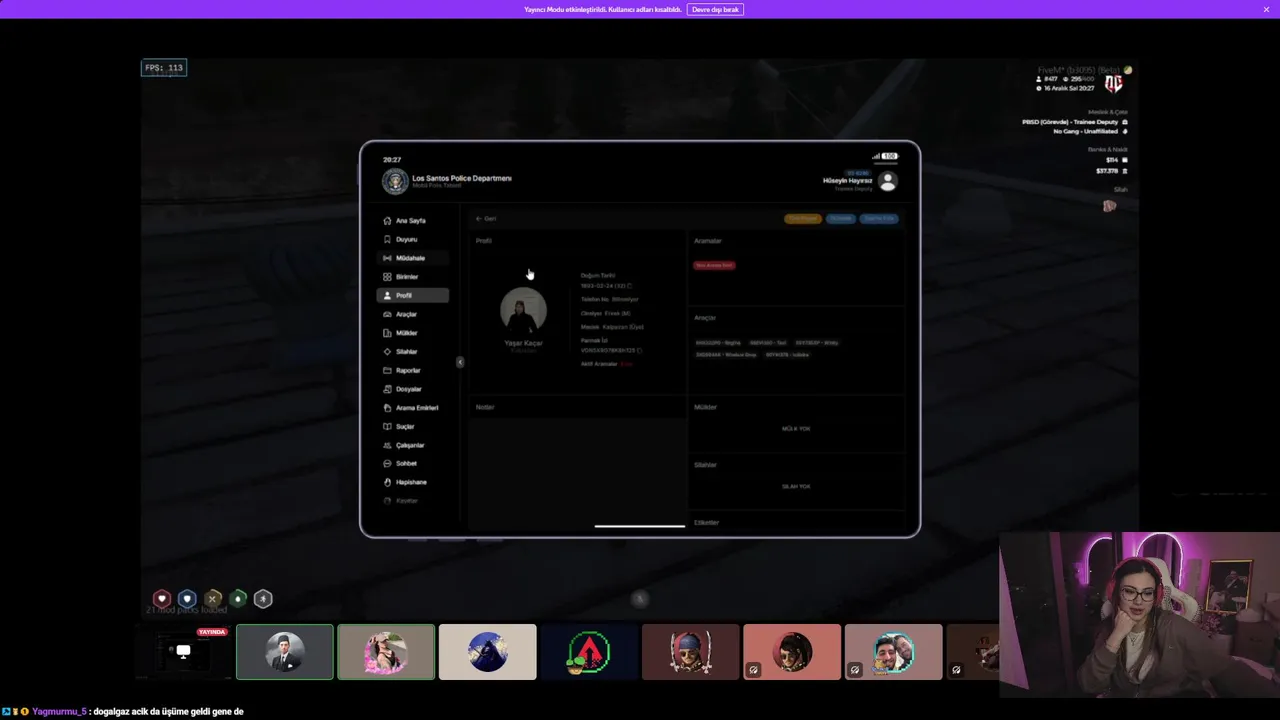This screenshot has width=1280, height=720.
Task: Click the first vehicle tag under Araçlar
Action: (718, 342)
